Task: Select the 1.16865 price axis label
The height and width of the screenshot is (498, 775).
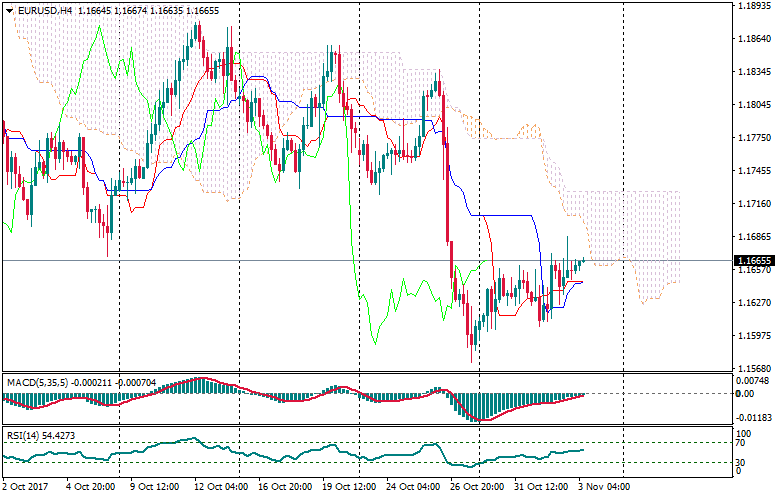Action: [x=751, y=237]
